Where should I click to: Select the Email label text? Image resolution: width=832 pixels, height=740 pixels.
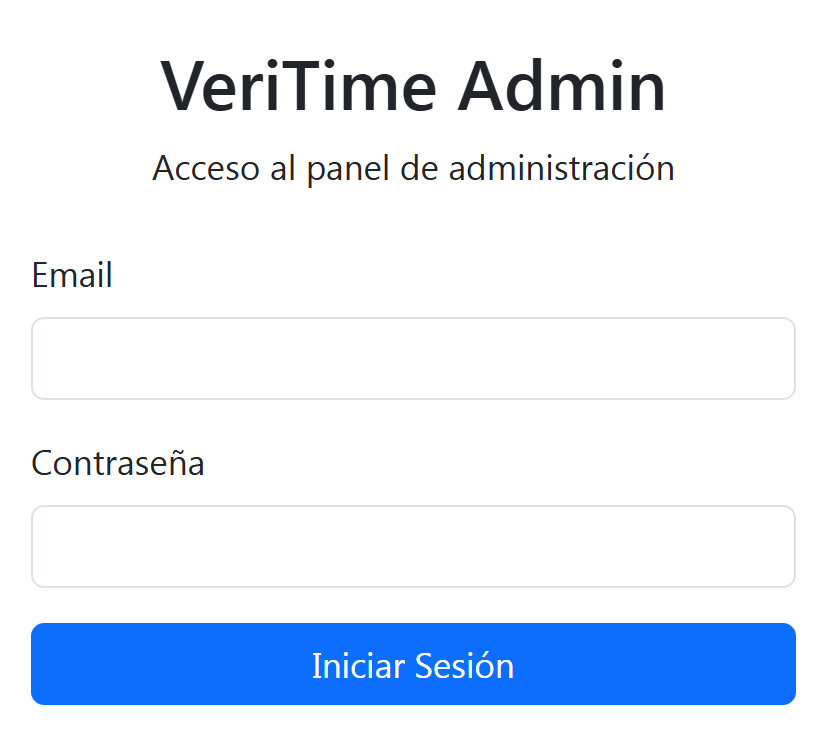(72, 276)
